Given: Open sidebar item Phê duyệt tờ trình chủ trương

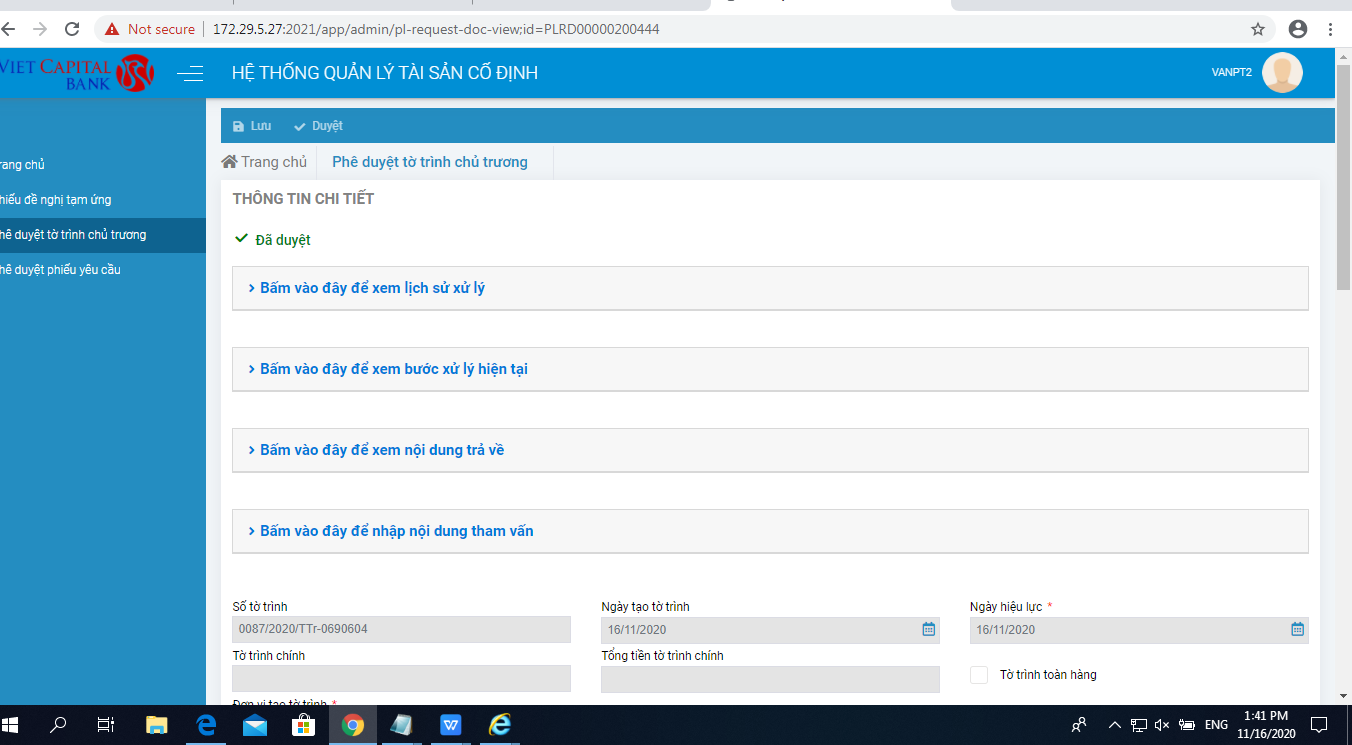Looking at the screenshot, I should click(x=103, y=235).
